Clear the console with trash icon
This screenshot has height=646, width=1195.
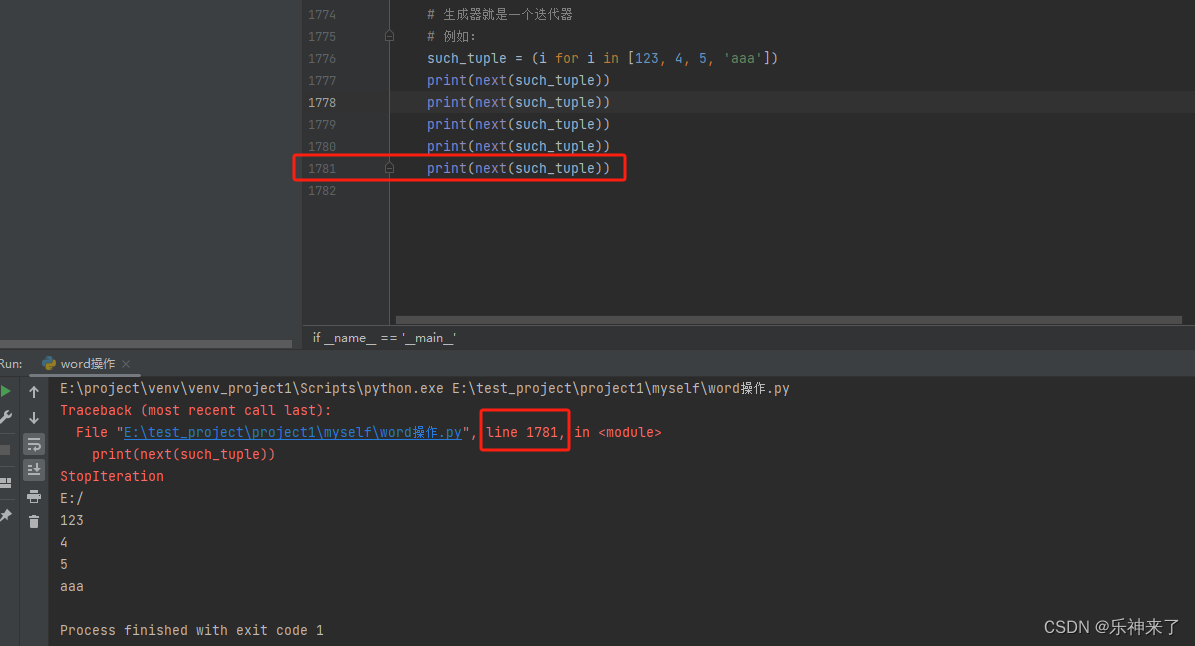coord(34,522)
